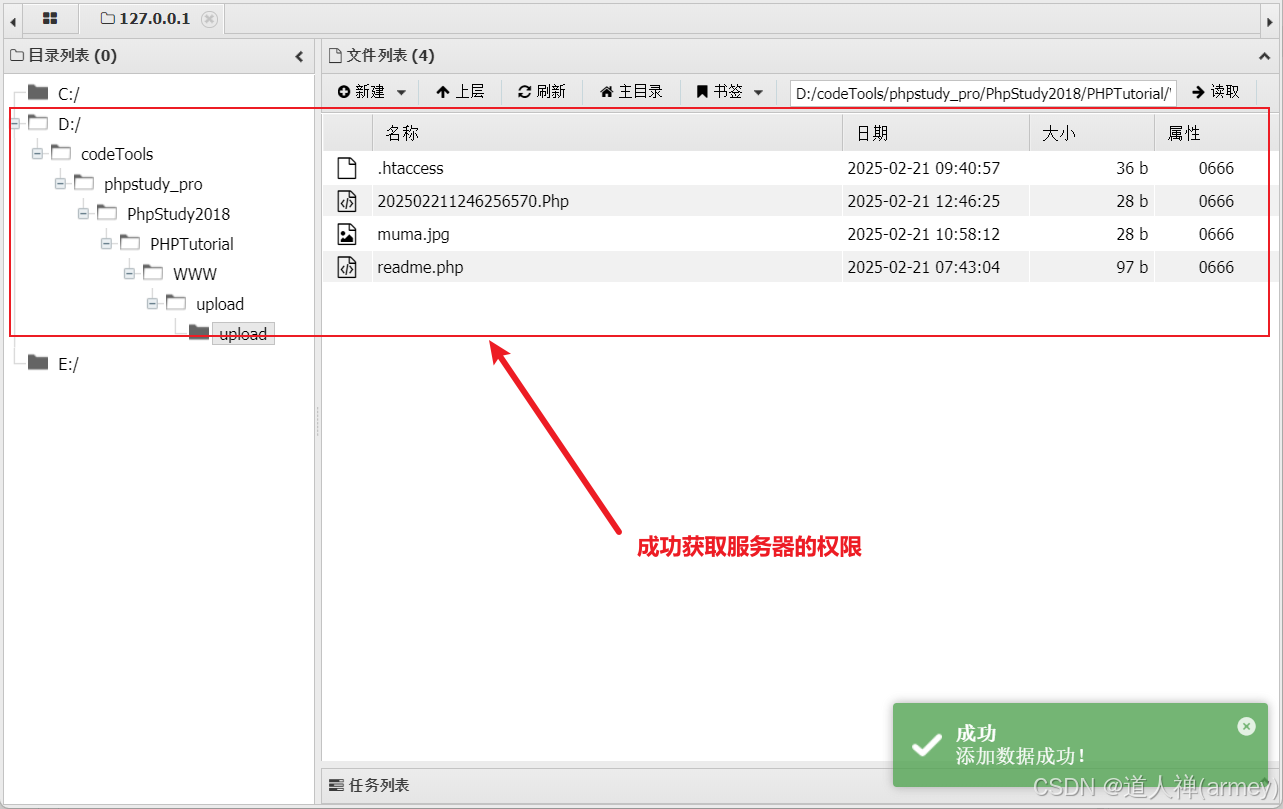
Task: Click the .htaccess file icon
Action: (x=347, y=168)
